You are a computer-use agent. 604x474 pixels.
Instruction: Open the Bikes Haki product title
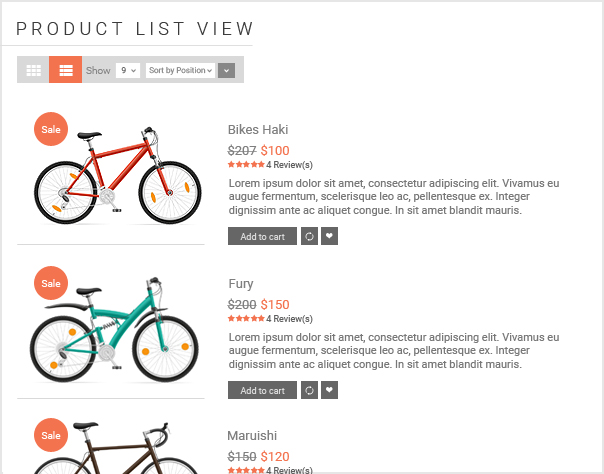tap(258, 130)
